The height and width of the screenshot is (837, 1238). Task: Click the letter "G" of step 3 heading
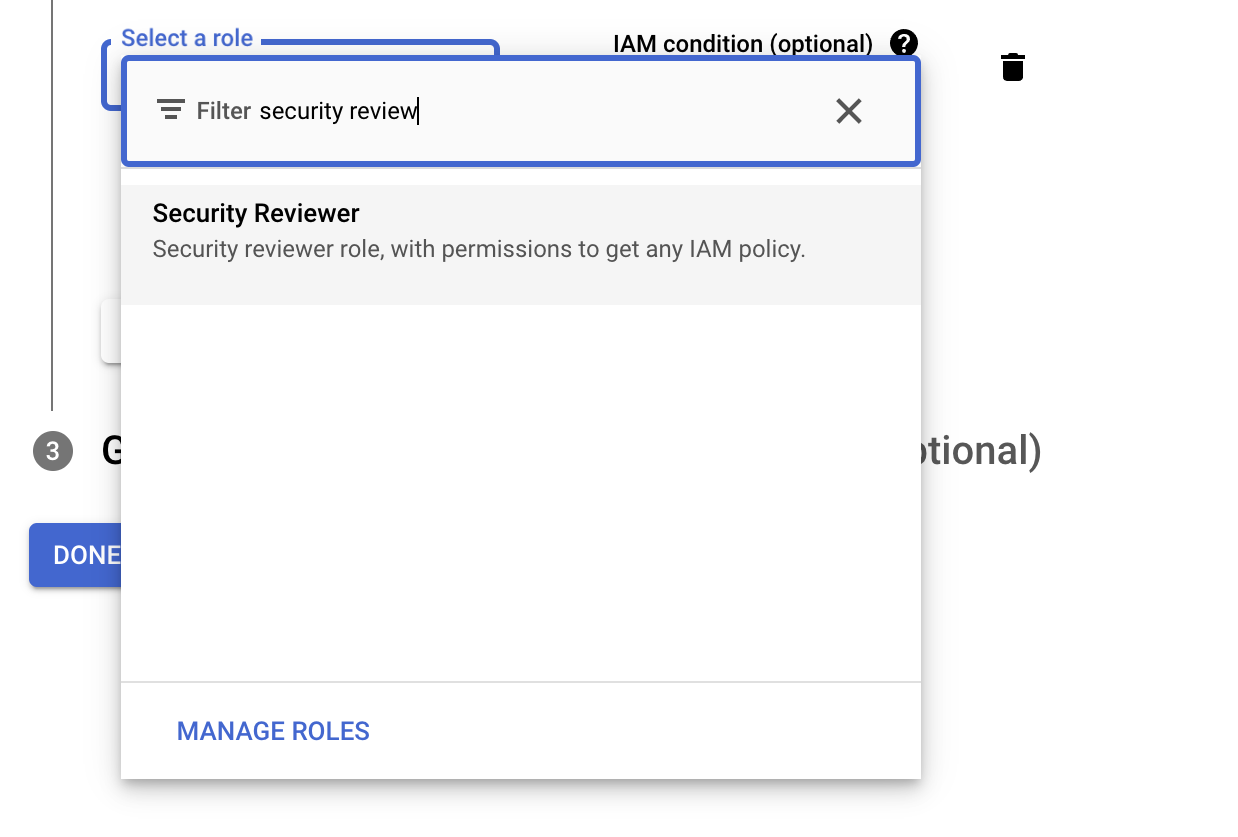coord(111,451)
